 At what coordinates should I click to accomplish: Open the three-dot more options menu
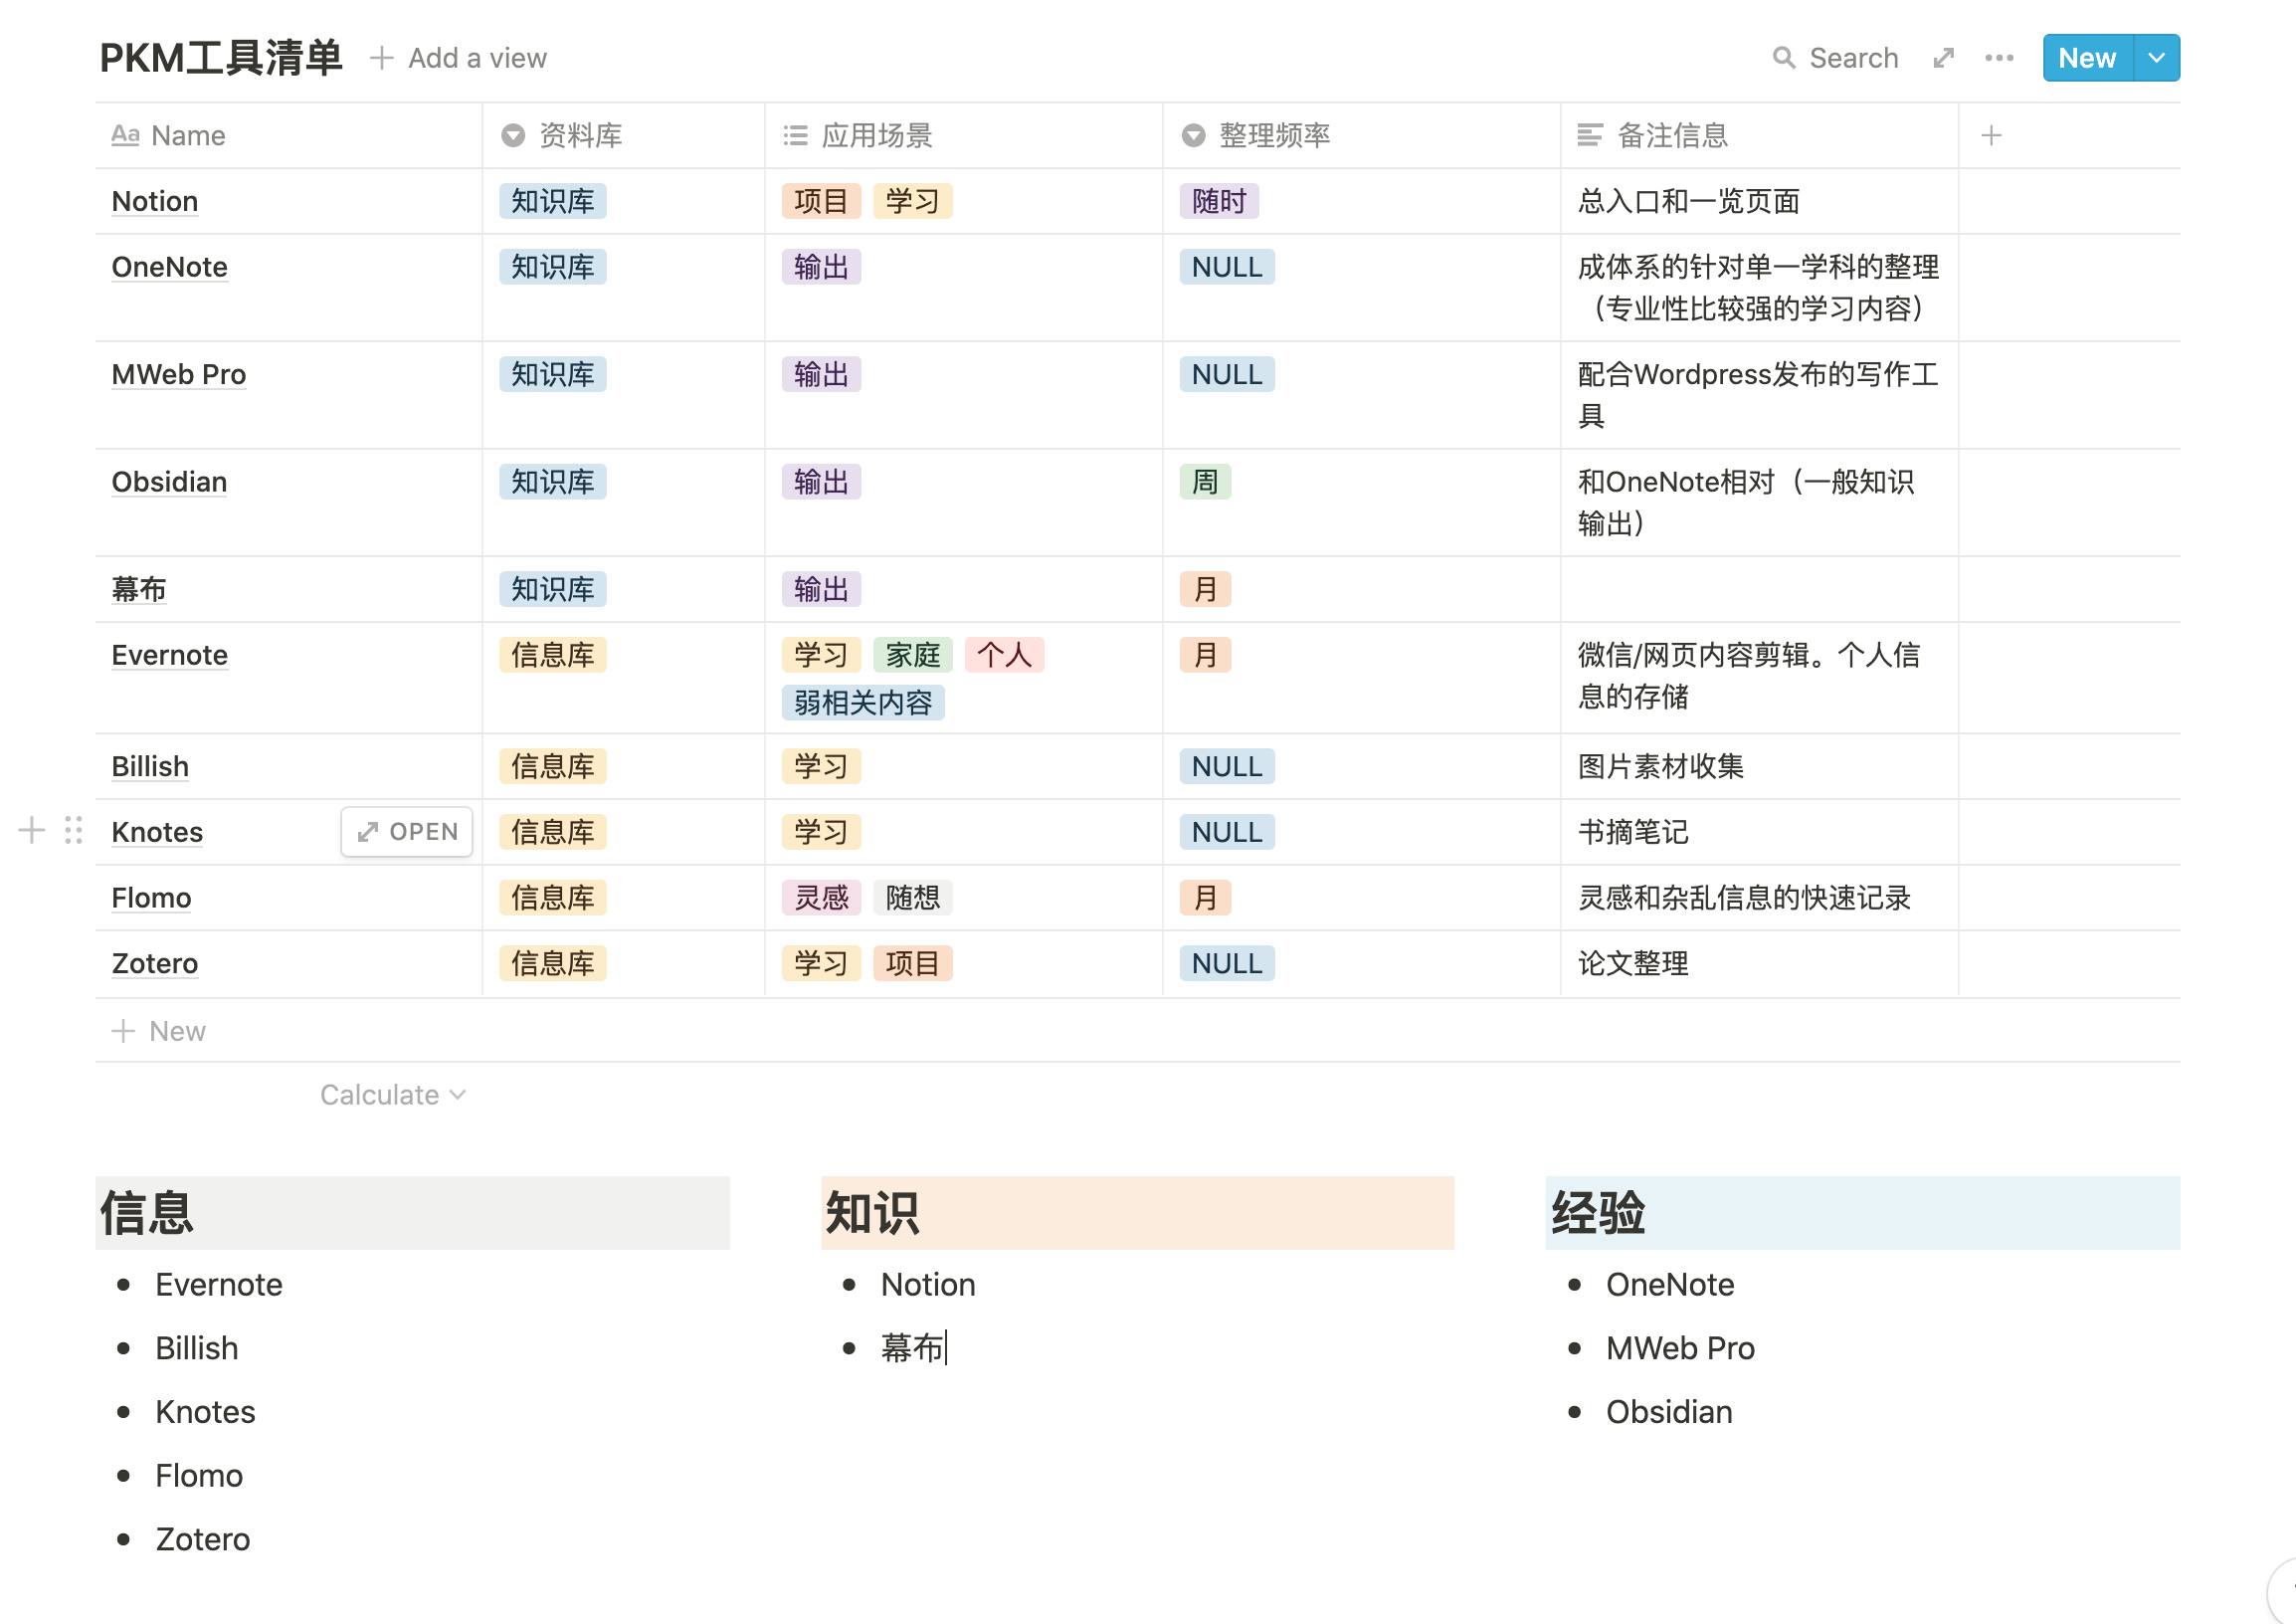pos(1999,58)
